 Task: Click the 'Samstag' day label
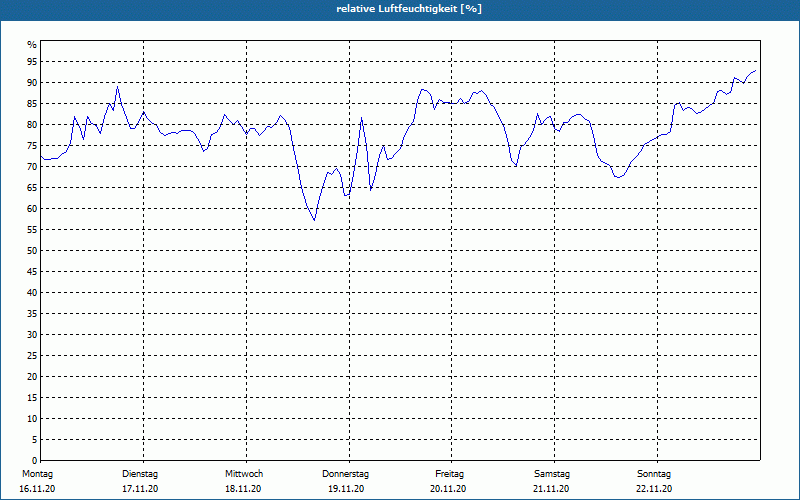552,474
